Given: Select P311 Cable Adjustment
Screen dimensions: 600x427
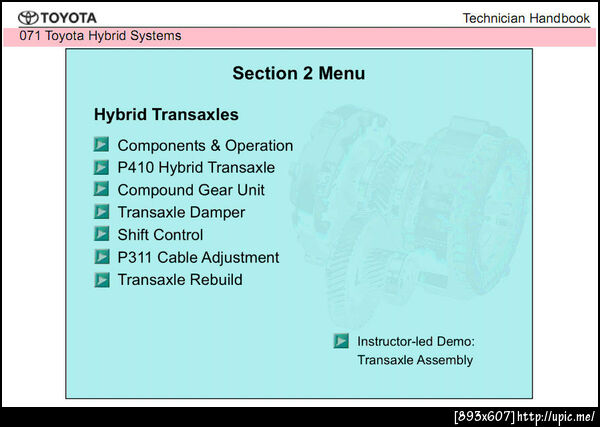Looking at the screenshot, I should click(x=198, y=258).
